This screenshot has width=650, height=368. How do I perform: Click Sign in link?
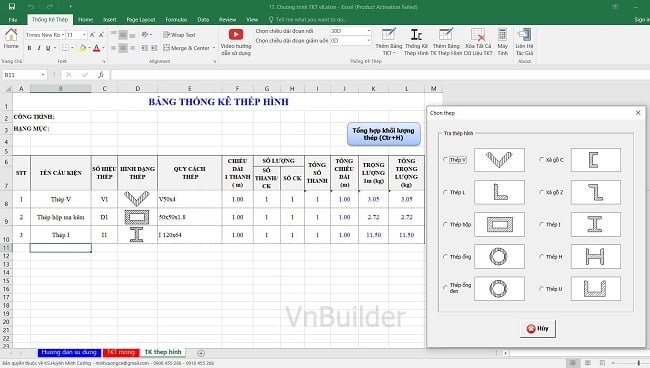point(641,19)
